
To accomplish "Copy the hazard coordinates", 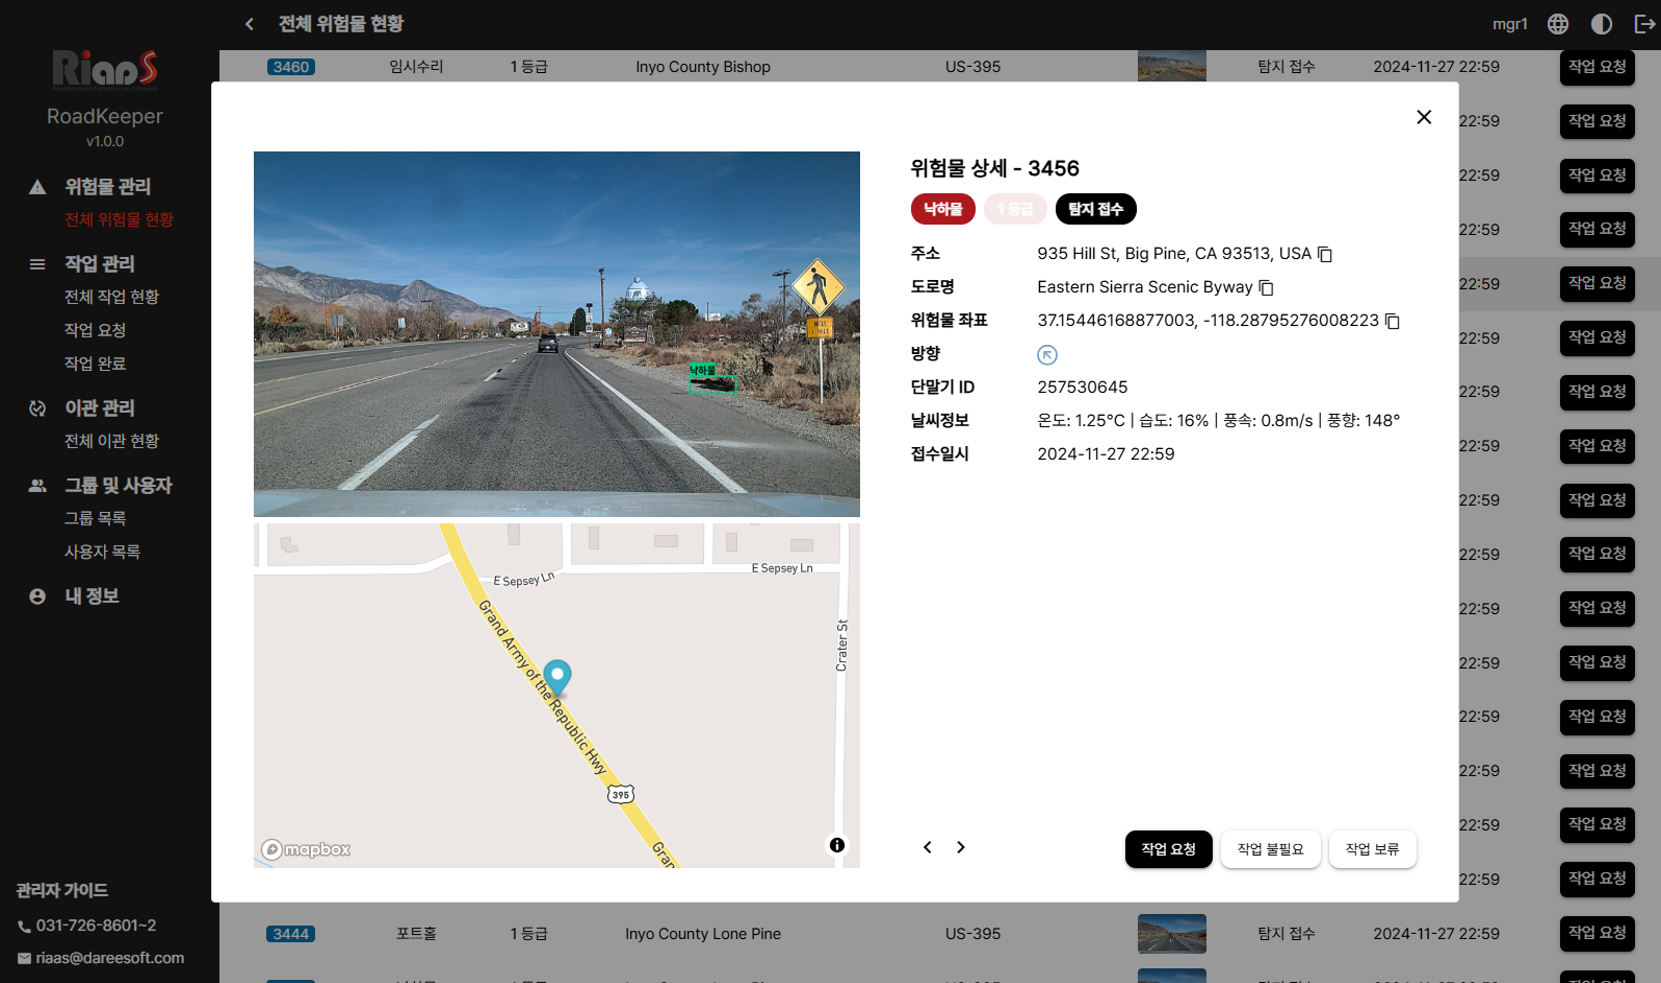I will pyautogui.click(x=1392, y=321).
